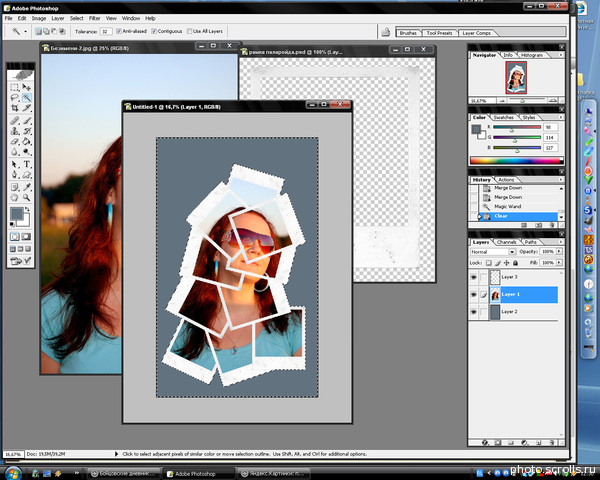The width and height of the screenshot is (600, 480).
Task: Open the Layer Comps palette well tab
Action: [476, 33]
